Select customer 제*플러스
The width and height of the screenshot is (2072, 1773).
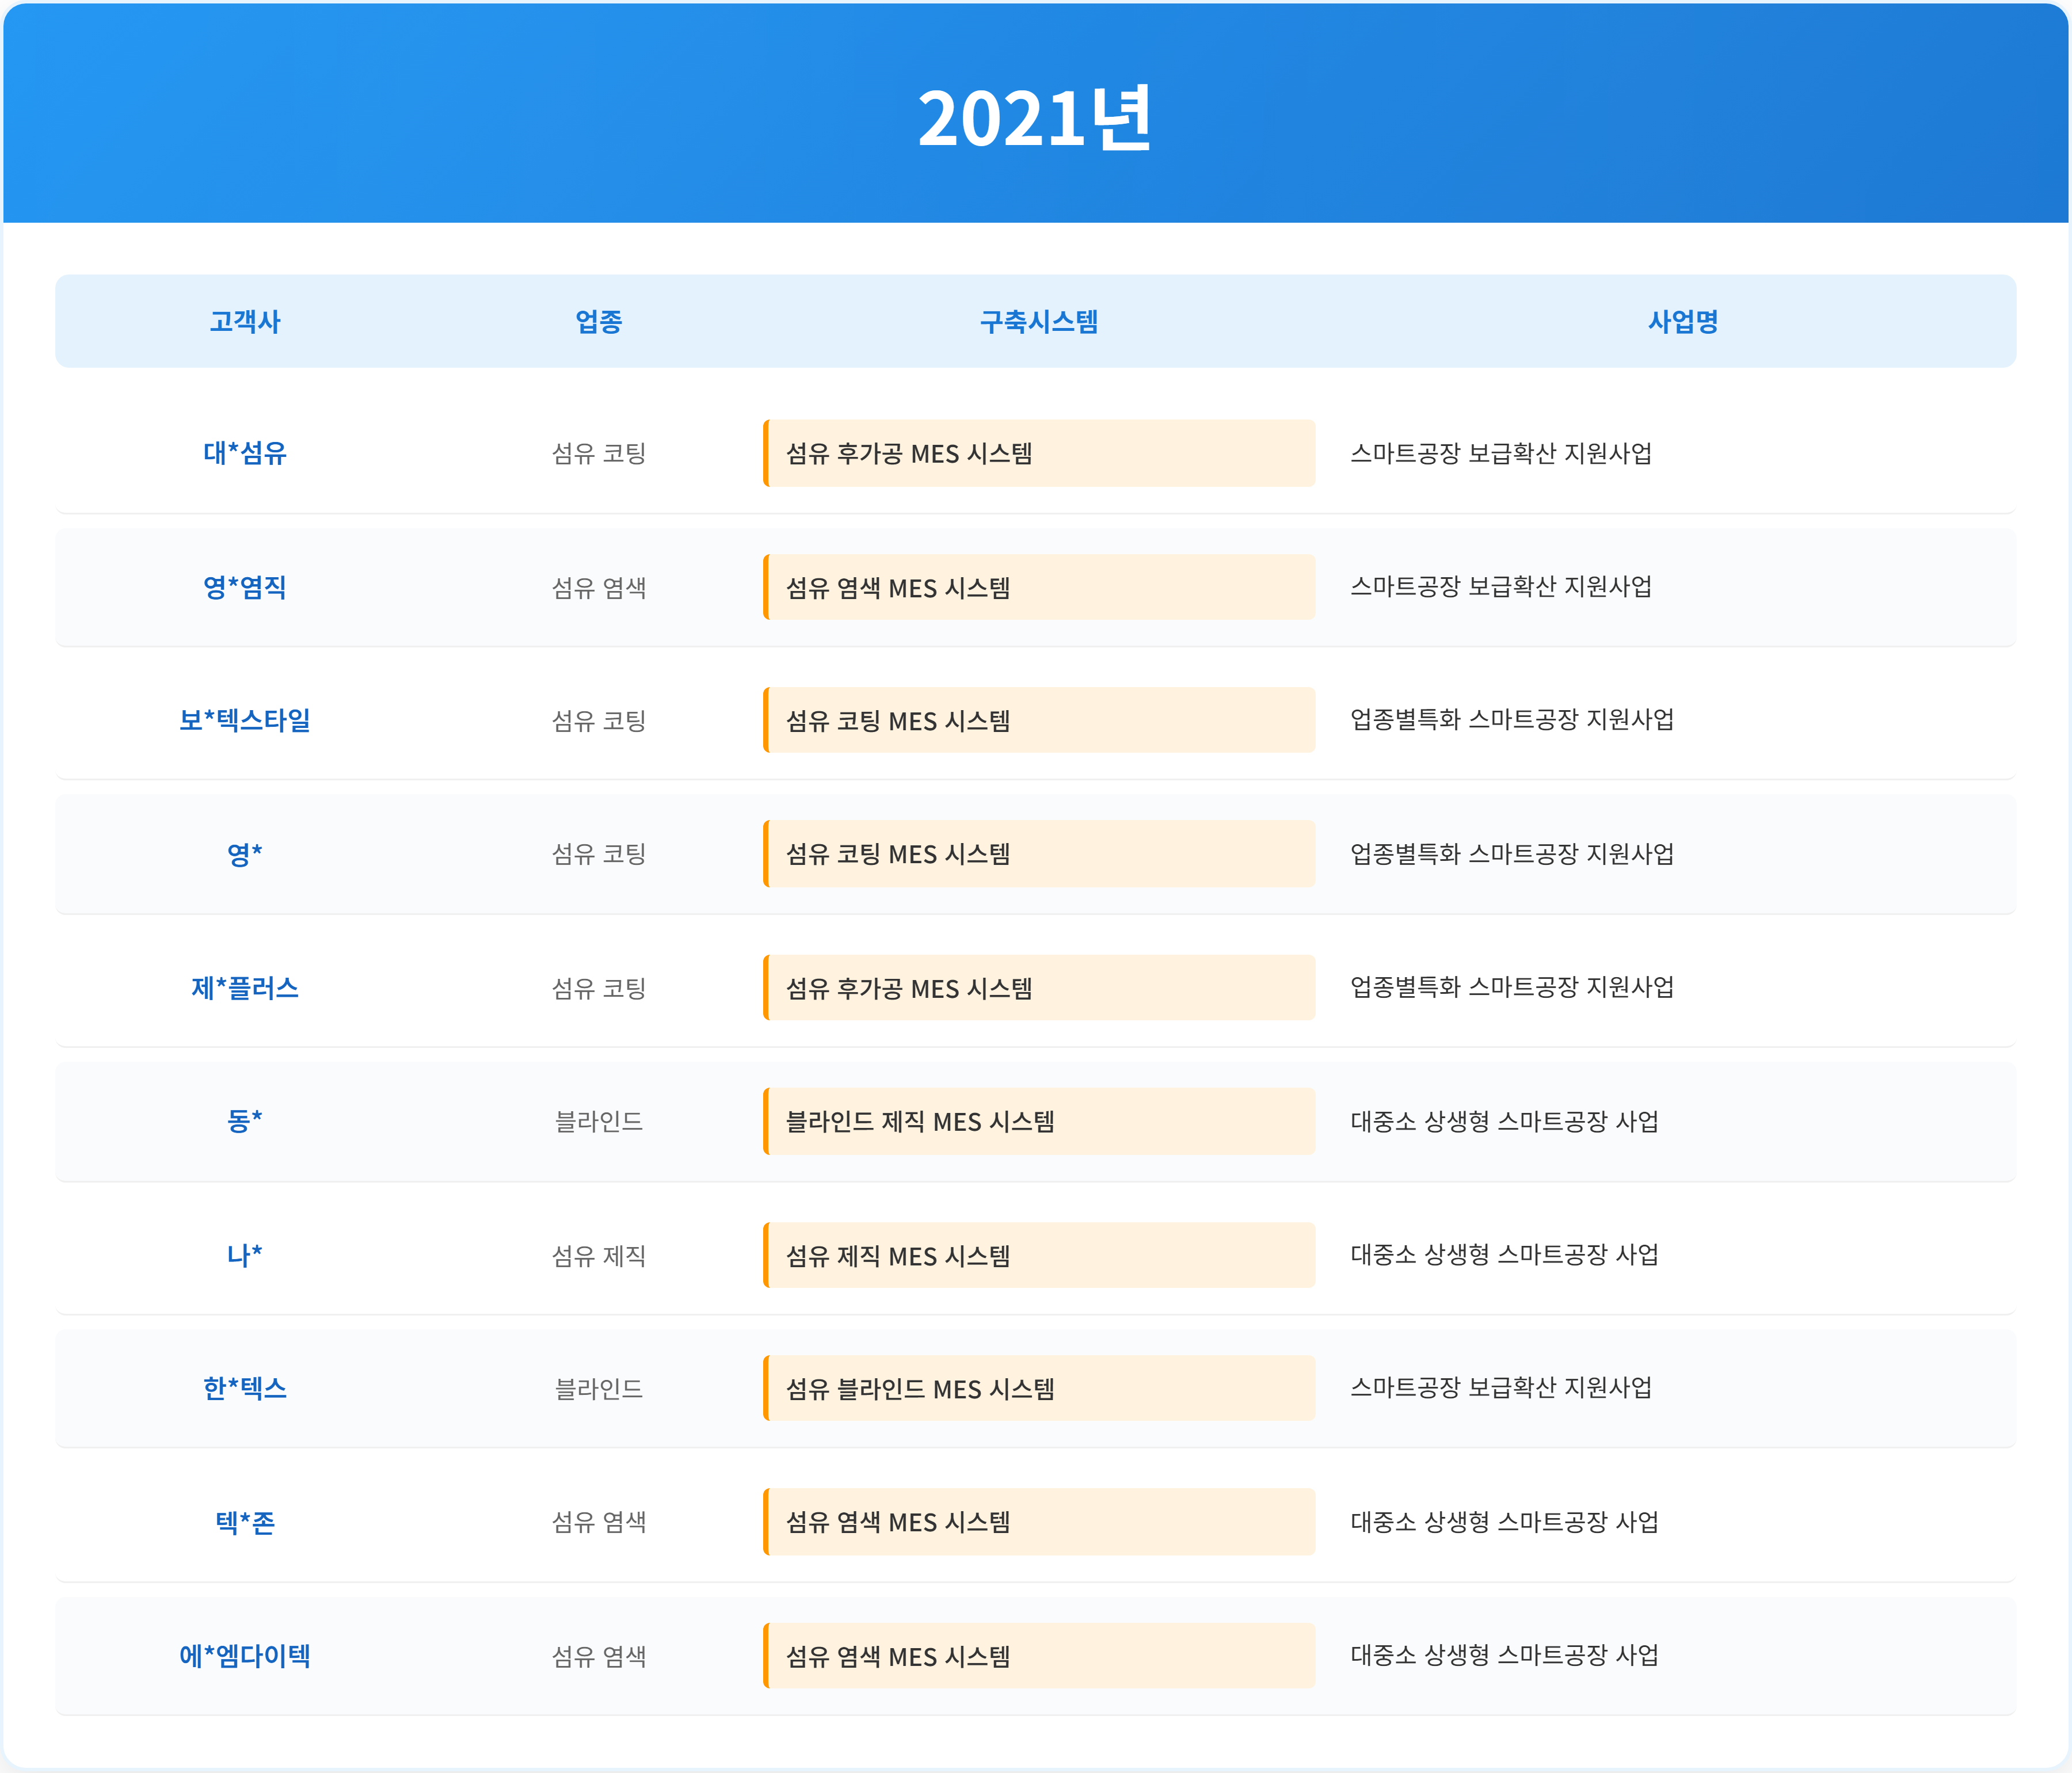point(244,988)
